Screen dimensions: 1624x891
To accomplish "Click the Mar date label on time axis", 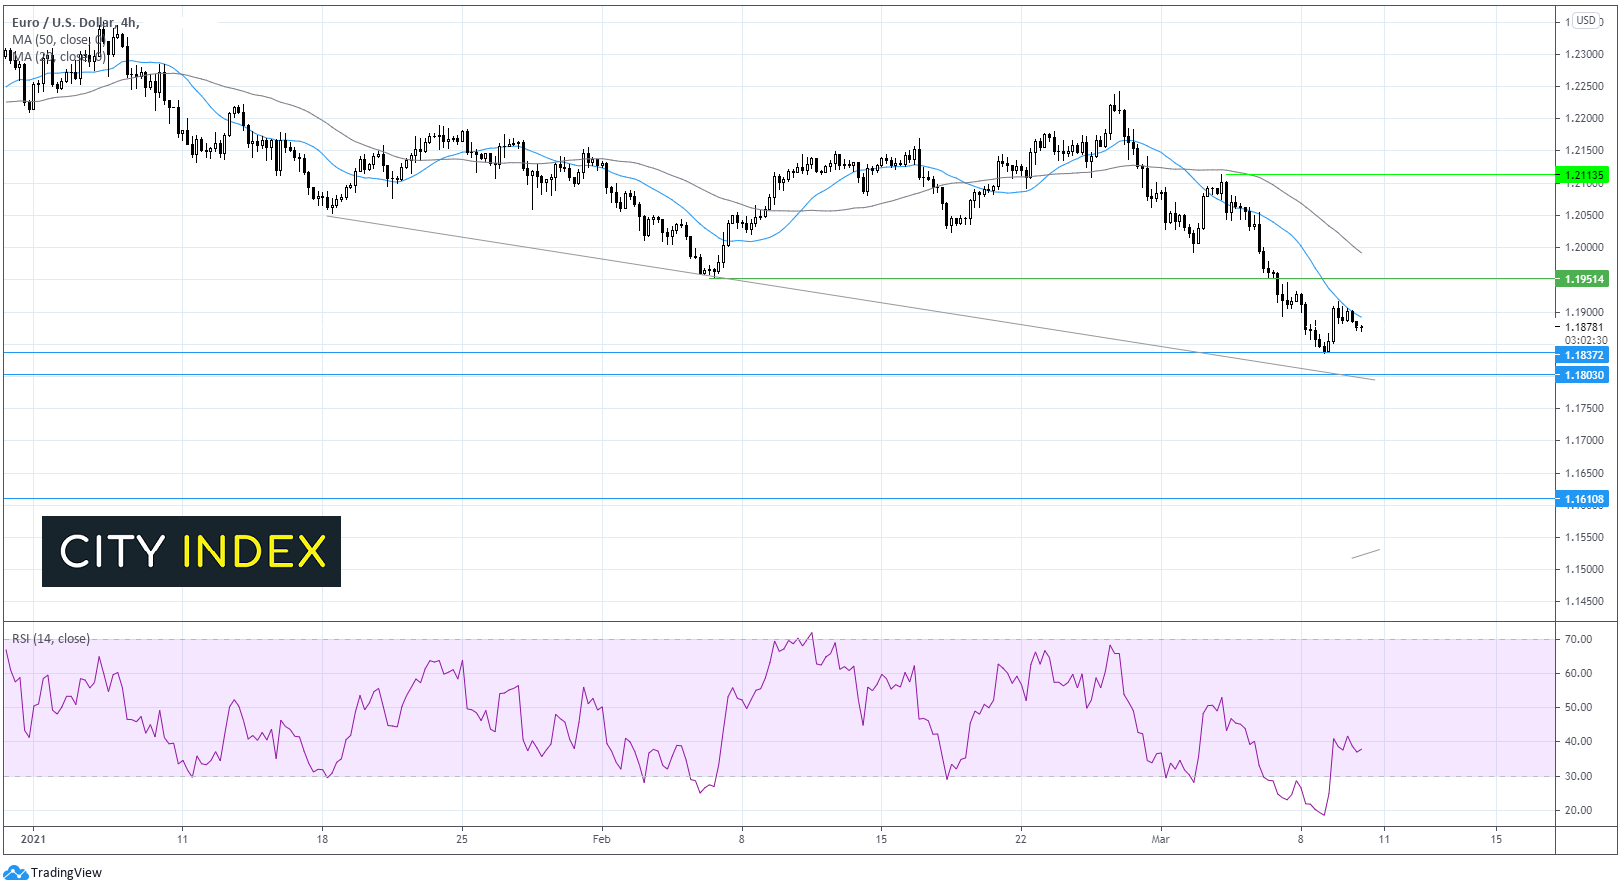I will point(1160,839).
